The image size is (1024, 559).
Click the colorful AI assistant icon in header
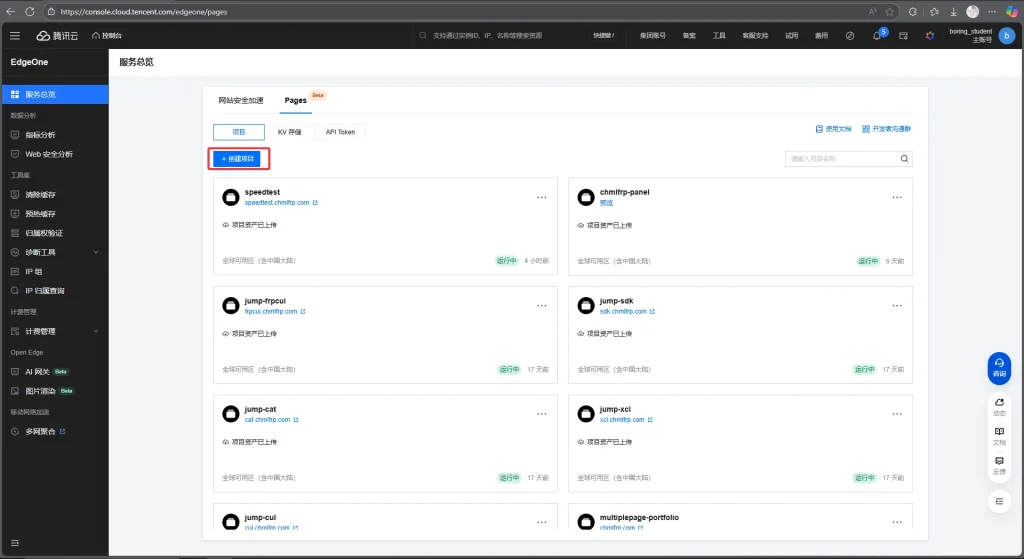[x=930, y=36]
